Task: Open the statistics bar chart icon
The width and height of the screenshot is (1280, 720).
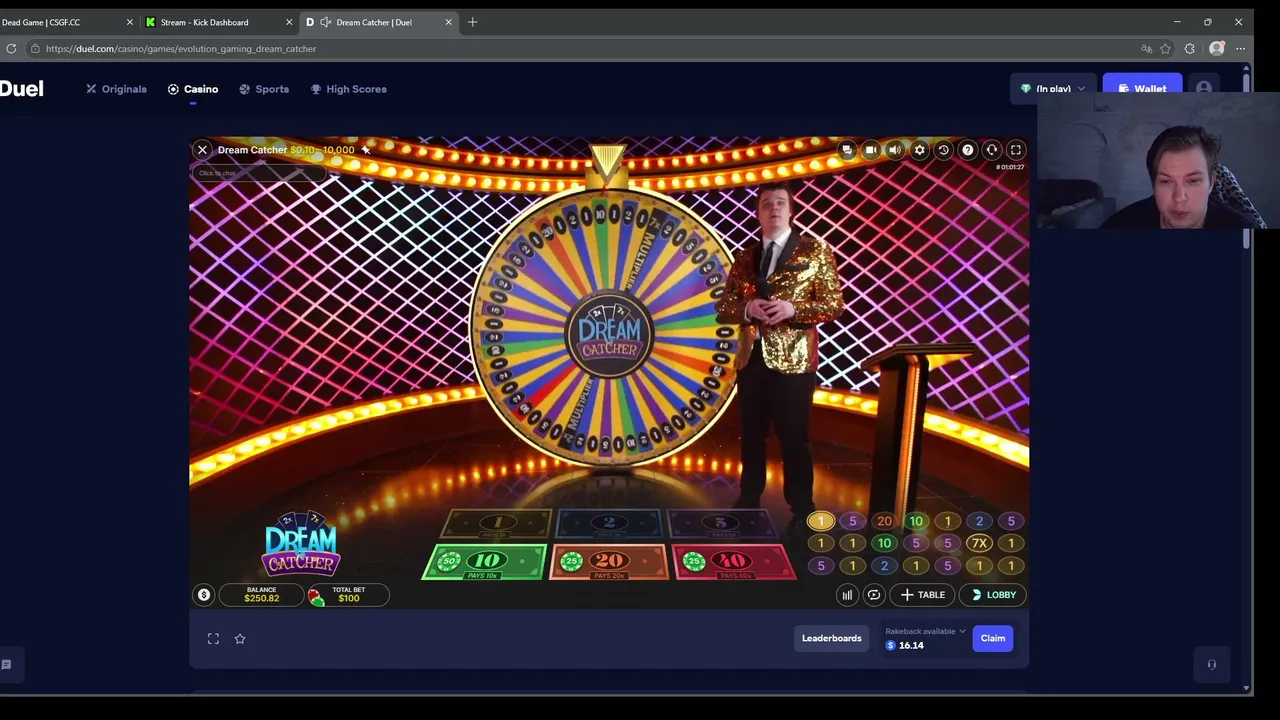Action: coord(847,595)
